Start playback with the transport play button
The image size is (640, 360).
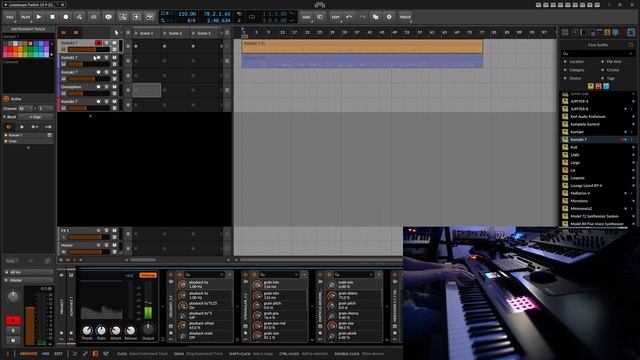coord(39,17)
